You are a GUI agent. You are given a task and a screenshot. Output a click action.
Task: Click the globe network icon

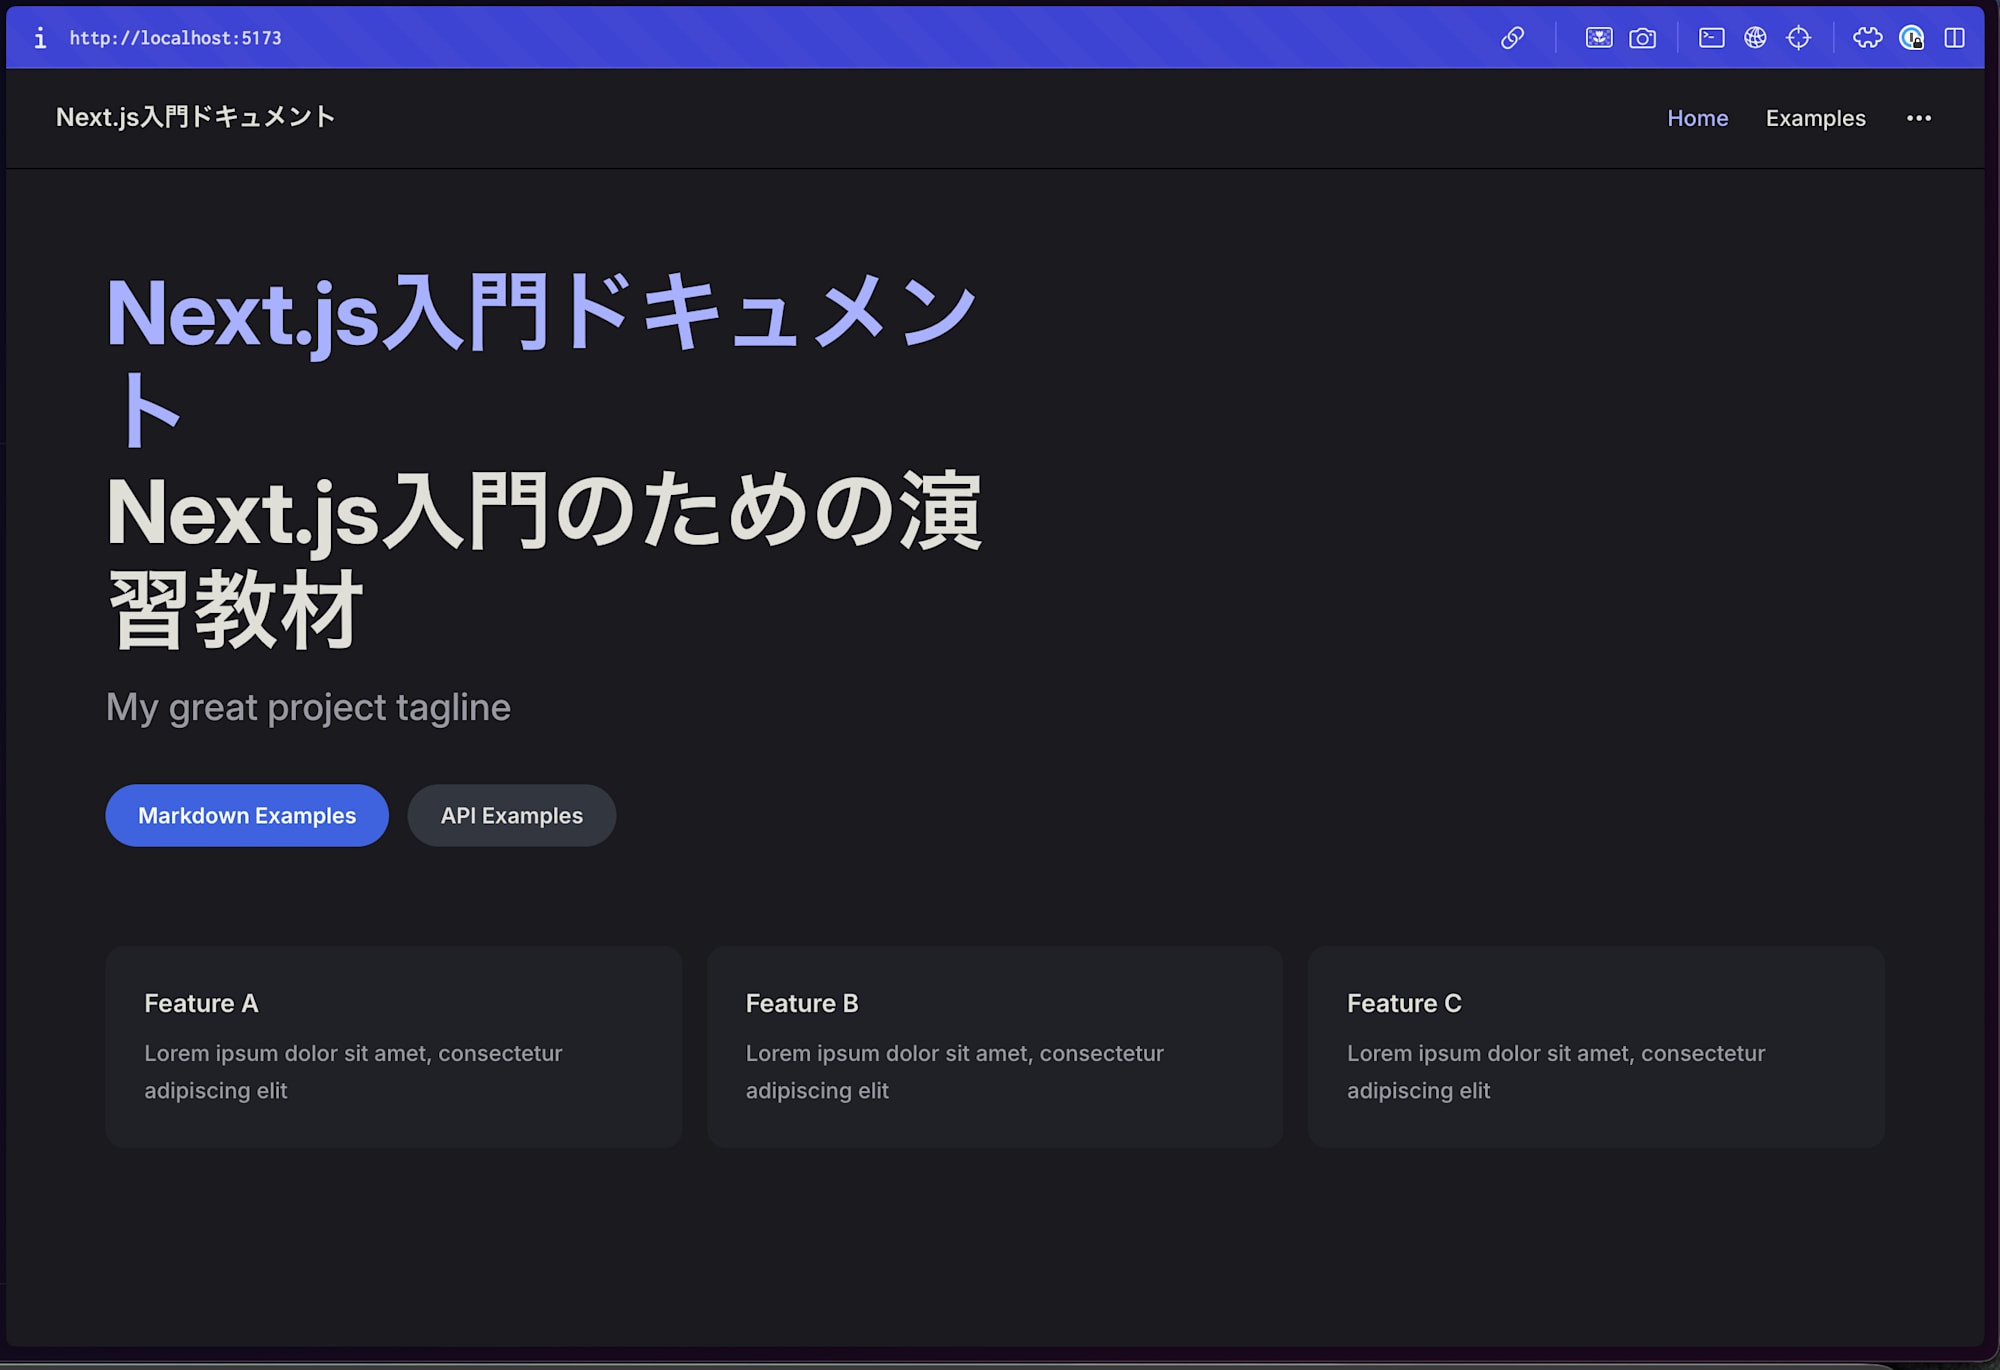point(1755,38)
